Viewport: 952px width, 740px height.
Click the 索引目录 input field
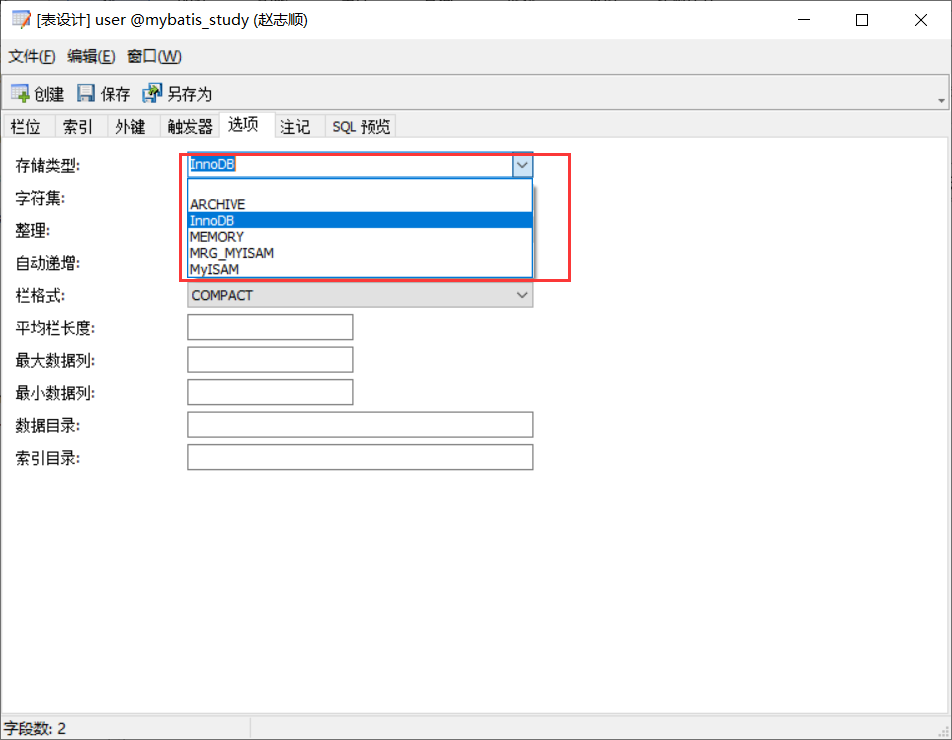point(360,457)
